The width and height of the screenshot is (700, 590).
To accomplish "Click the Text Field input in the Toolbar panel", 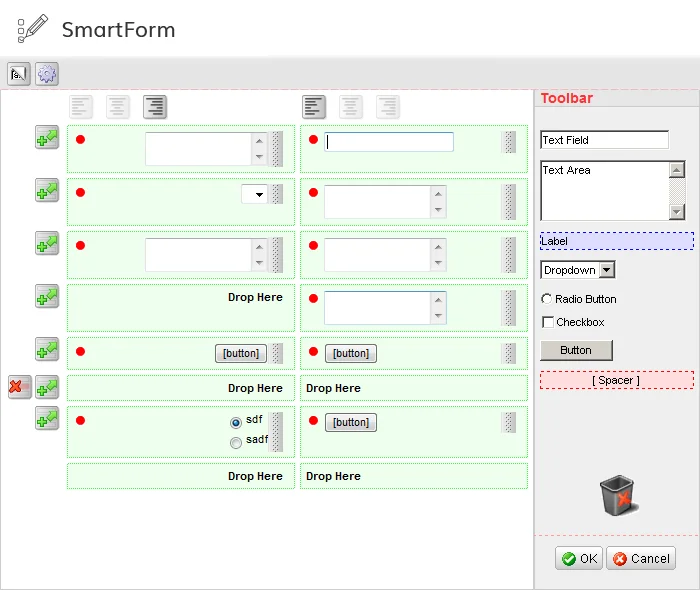I will (604, 140).
